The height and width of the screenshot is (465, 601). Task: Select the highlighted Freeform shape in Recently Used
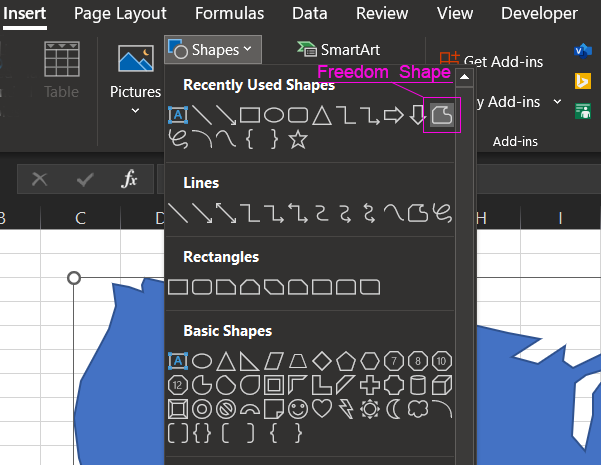point(442,116)
